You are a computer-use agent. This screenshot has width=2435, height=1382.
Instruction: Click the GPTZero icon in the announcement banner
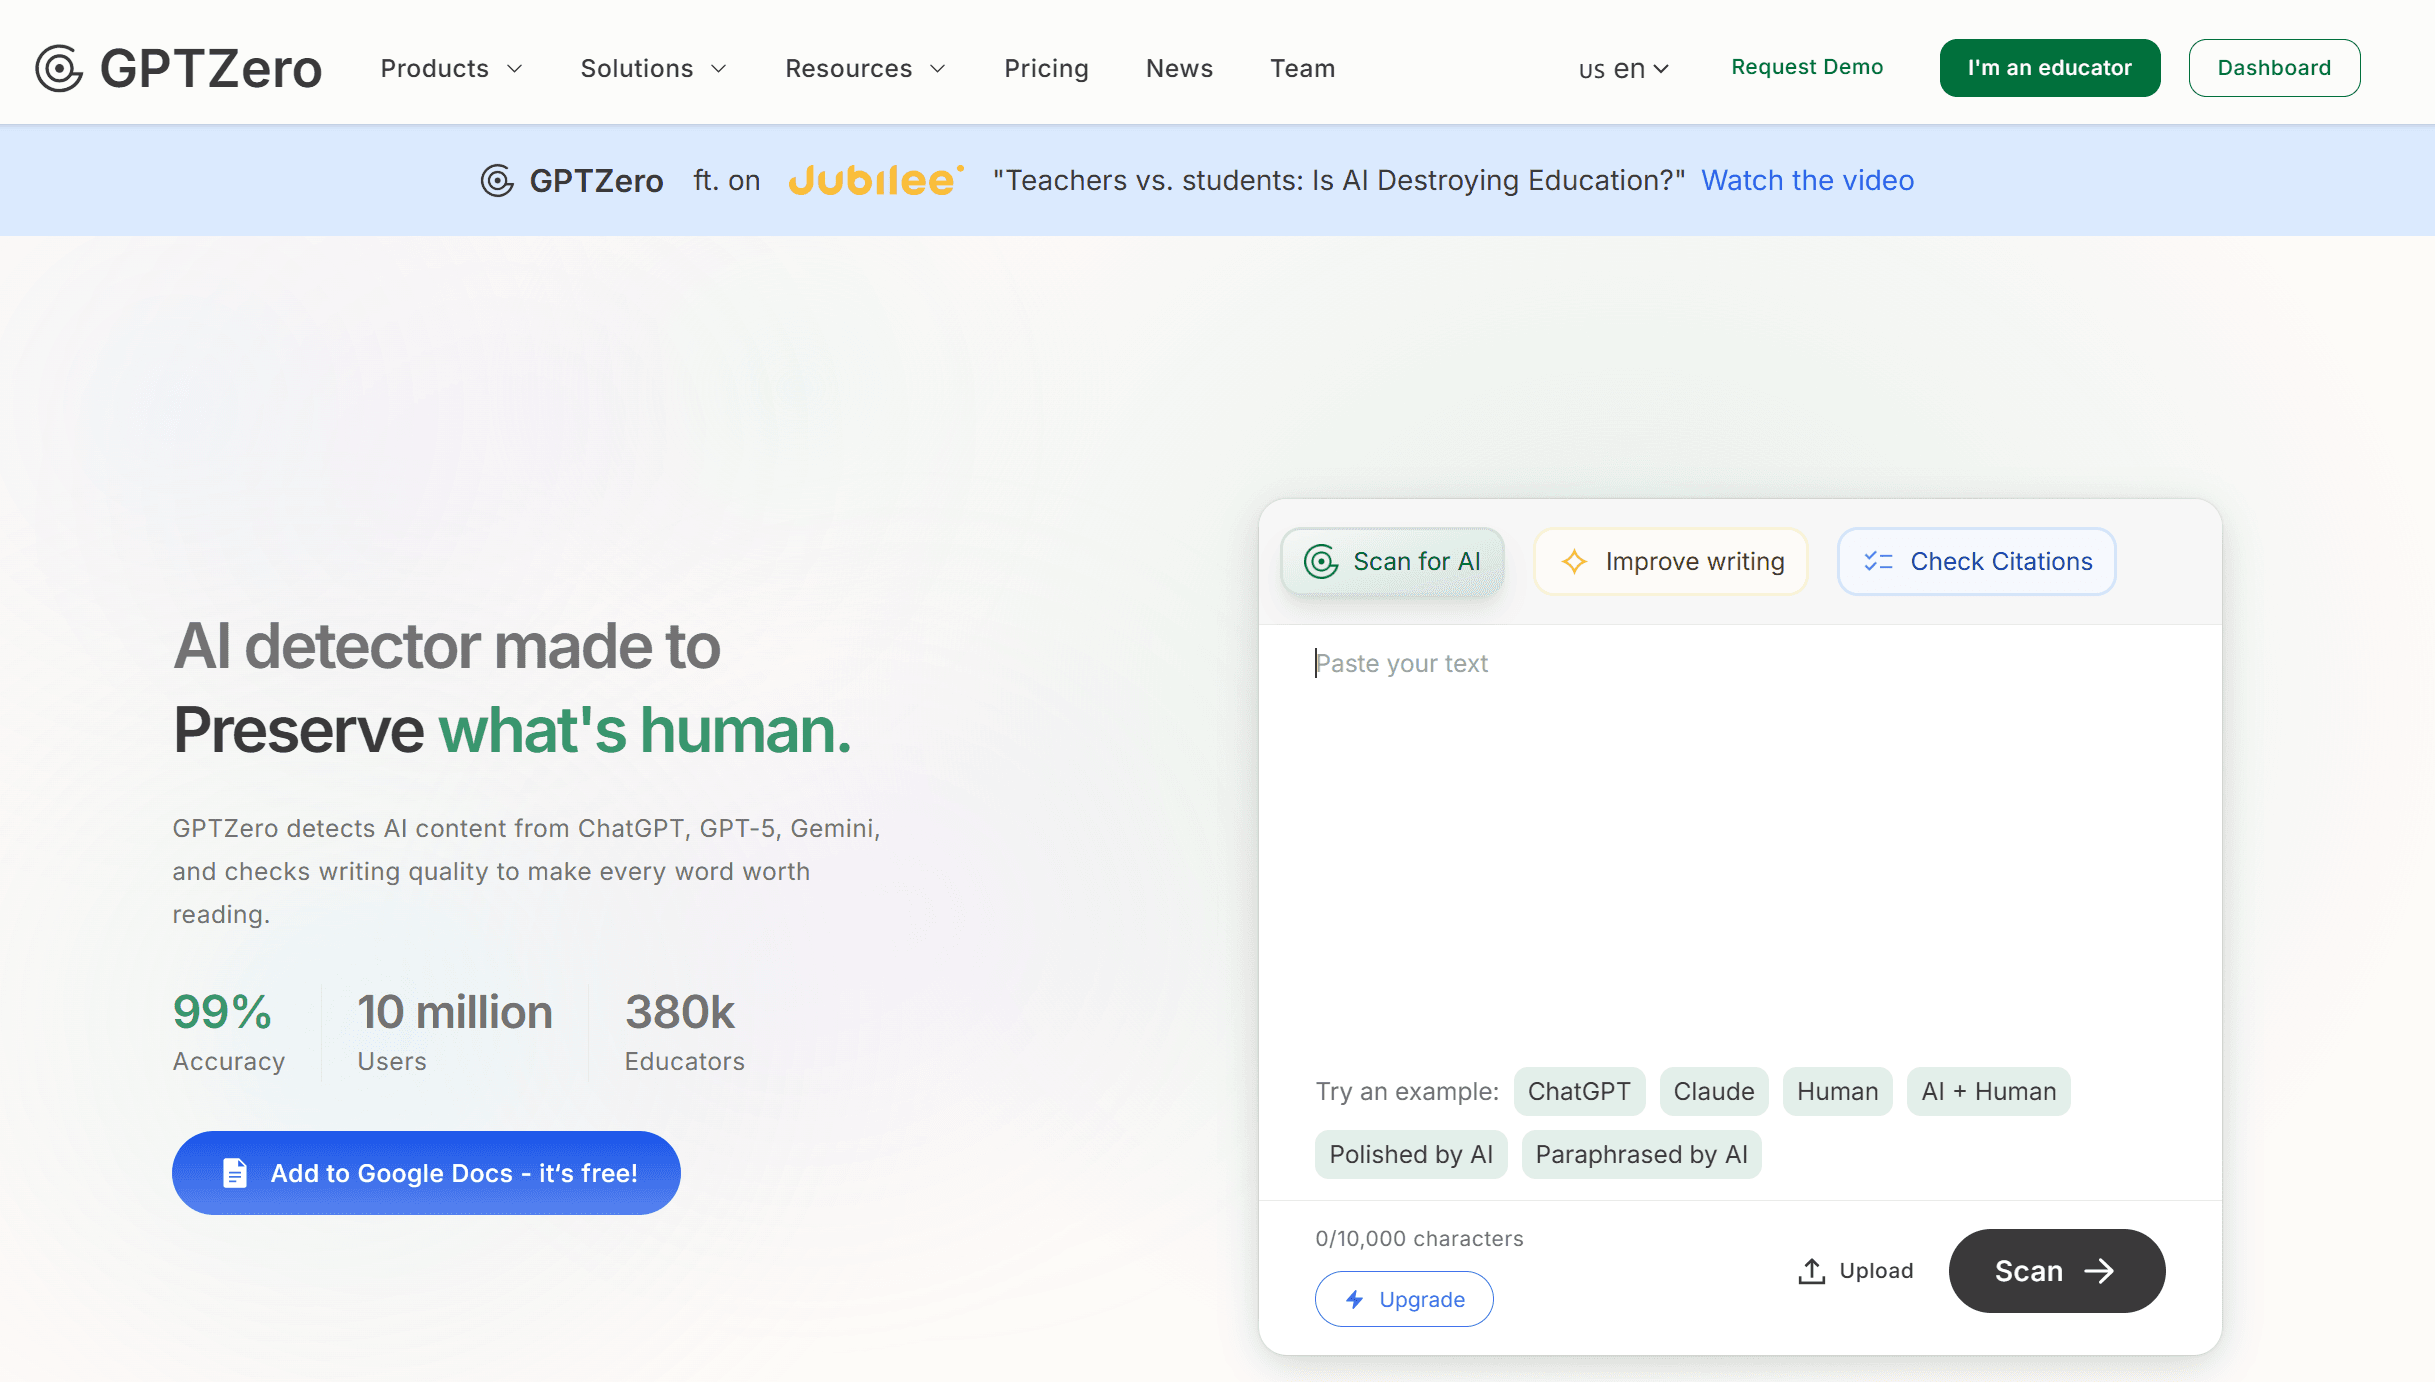point(497,180)
